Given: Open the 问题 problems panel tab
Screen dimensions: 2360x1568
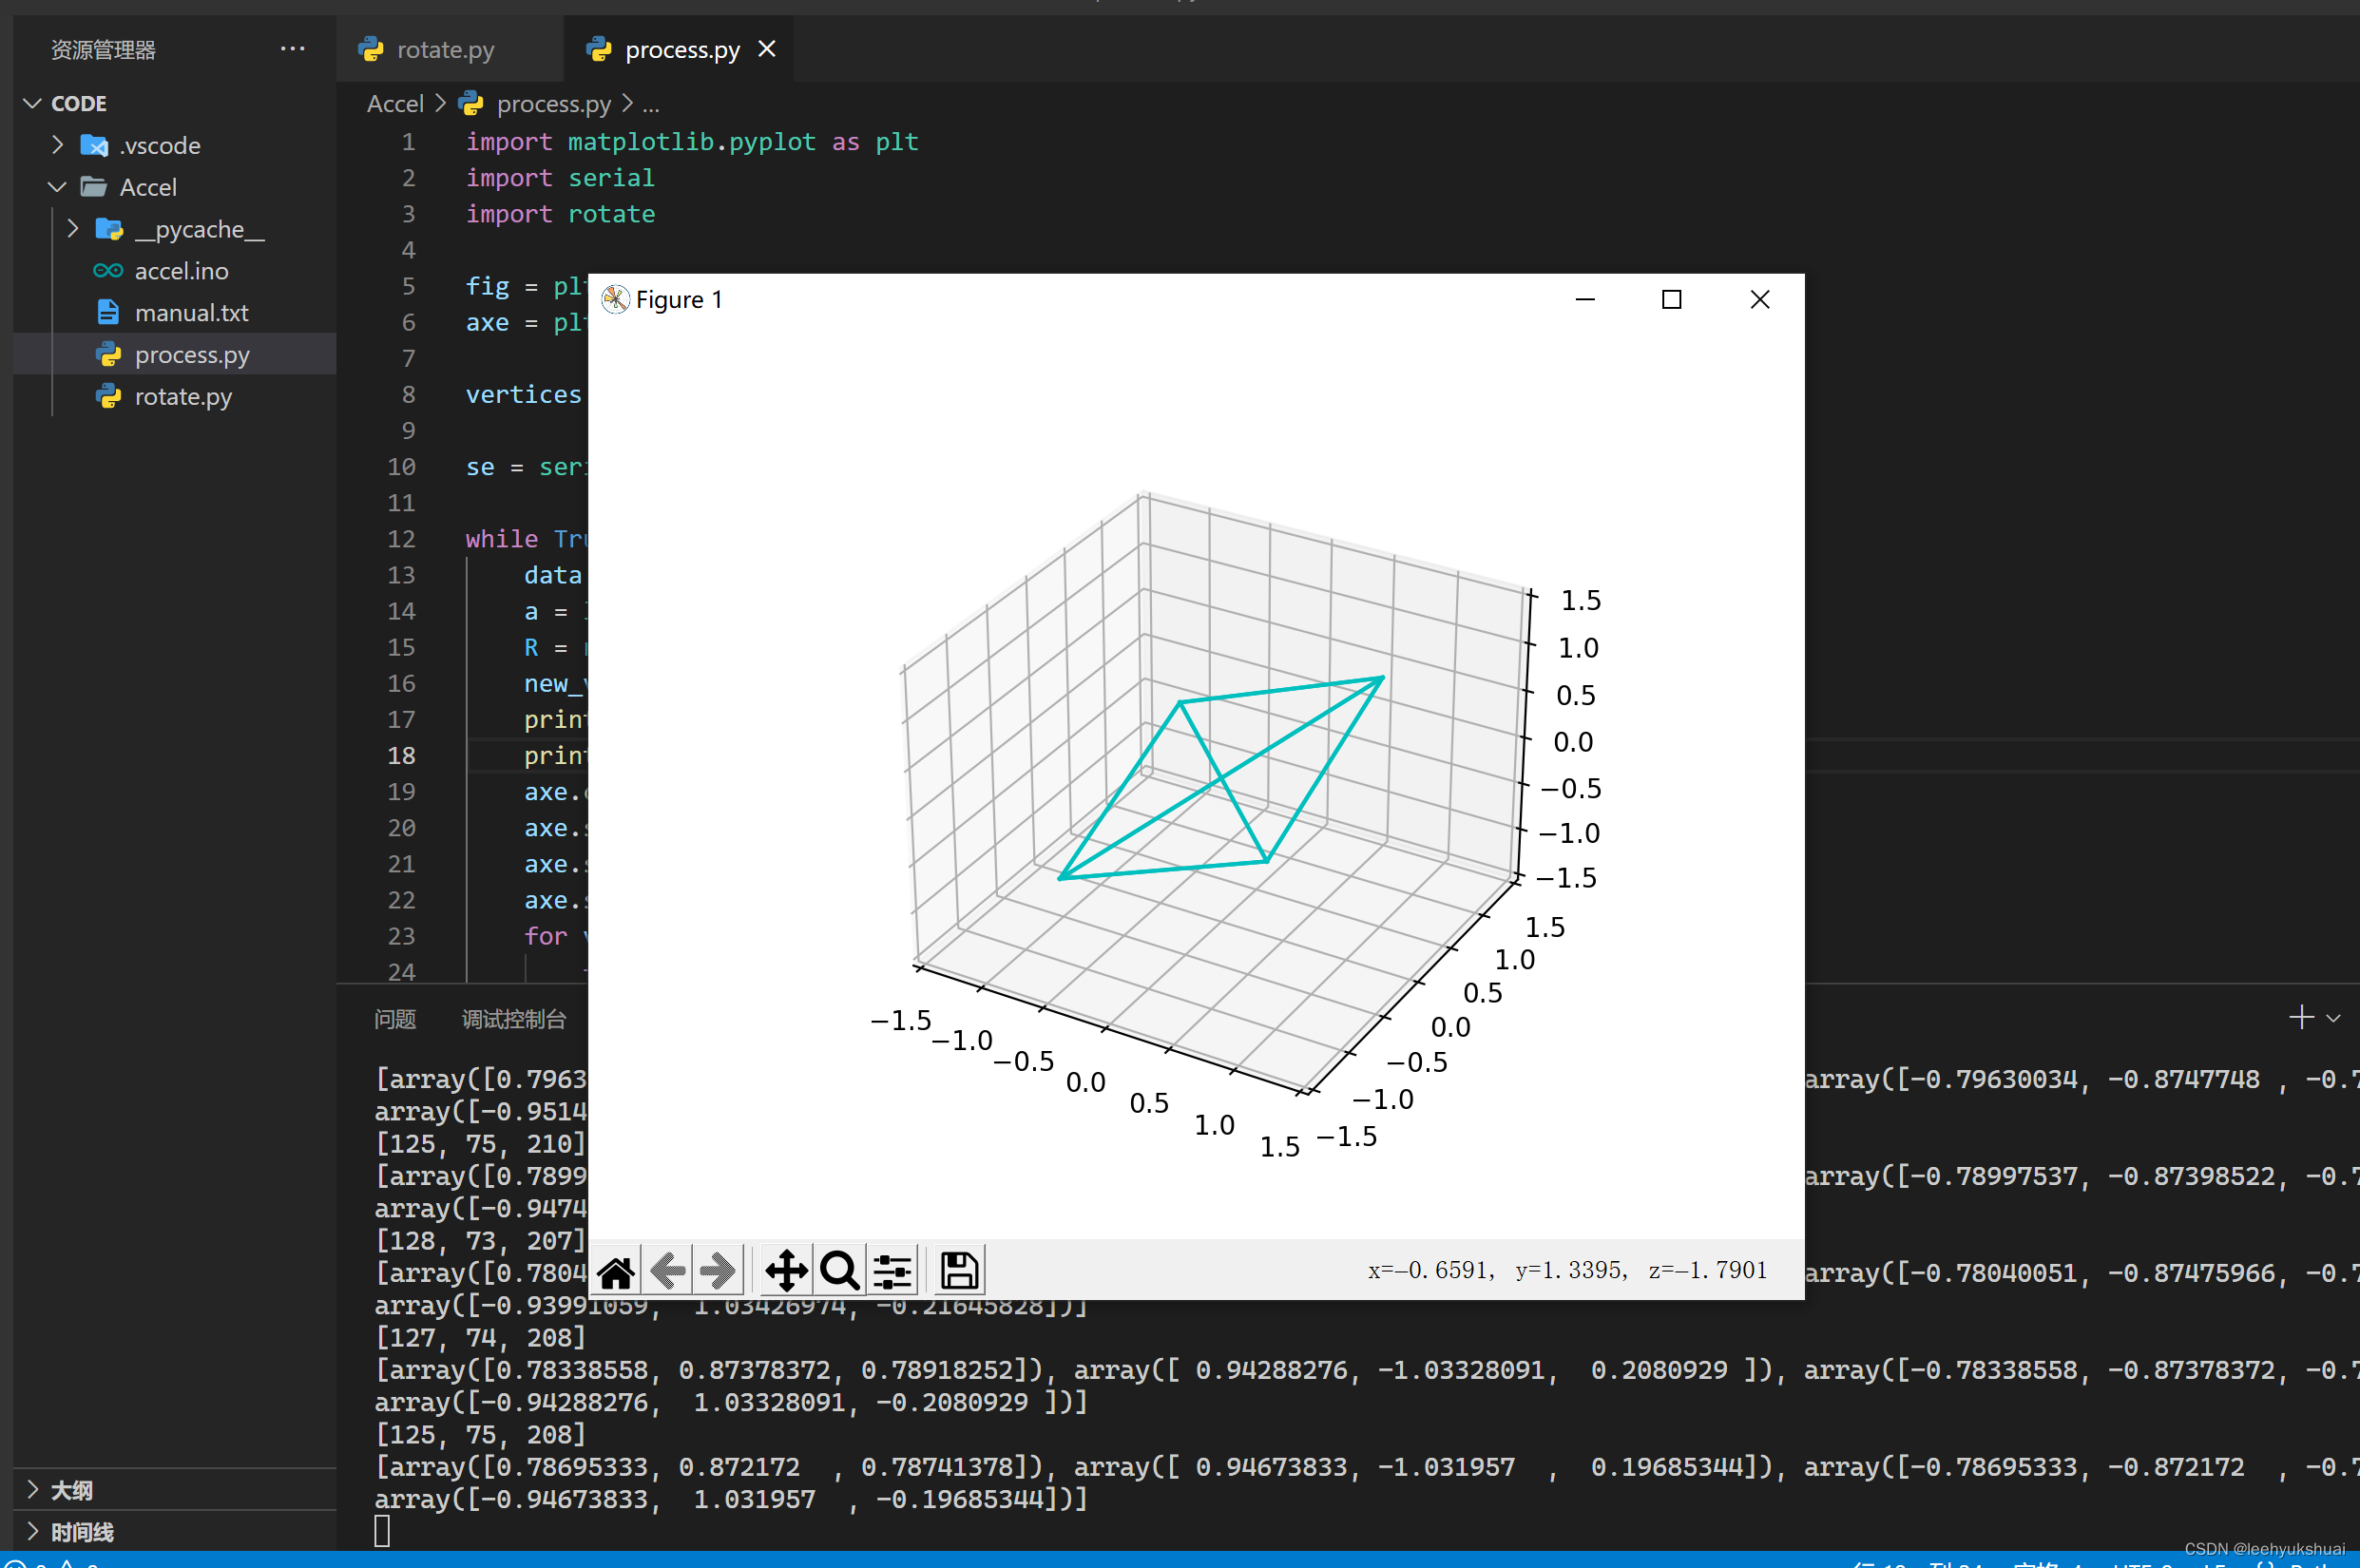Looking at the screenshot, I should click(x=394, y=1019).
